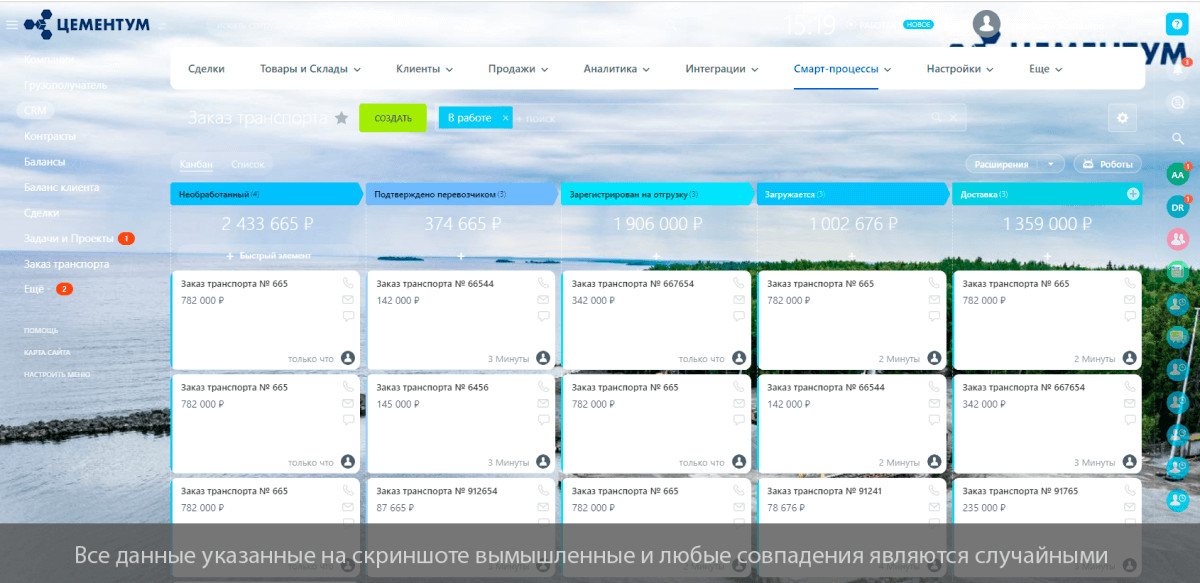
Task: Select Контракты in the left sidebar
Action: coord(50,136)
